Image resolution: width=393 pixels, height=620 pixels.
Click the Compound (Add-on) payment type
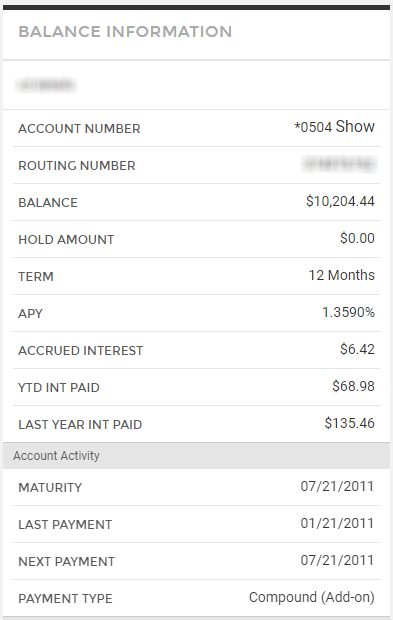(312, 597)
